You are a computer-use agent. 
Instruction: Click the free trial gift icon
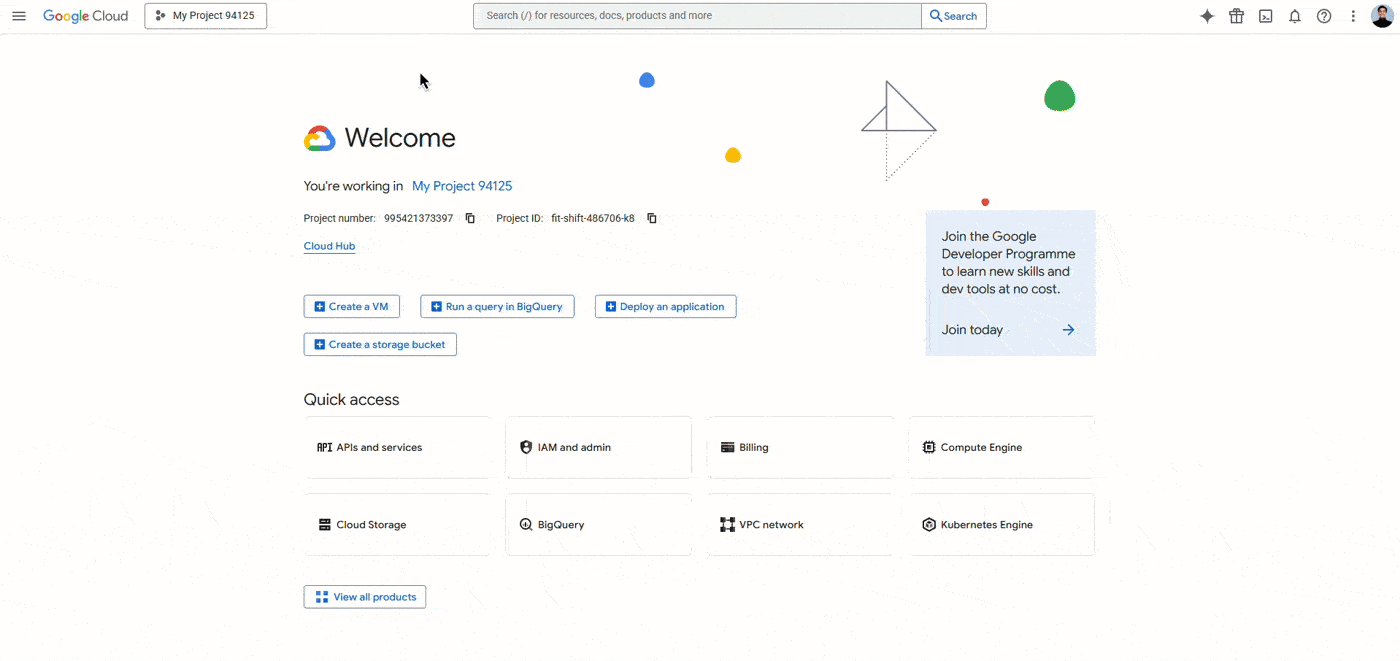click(1236, 15)
